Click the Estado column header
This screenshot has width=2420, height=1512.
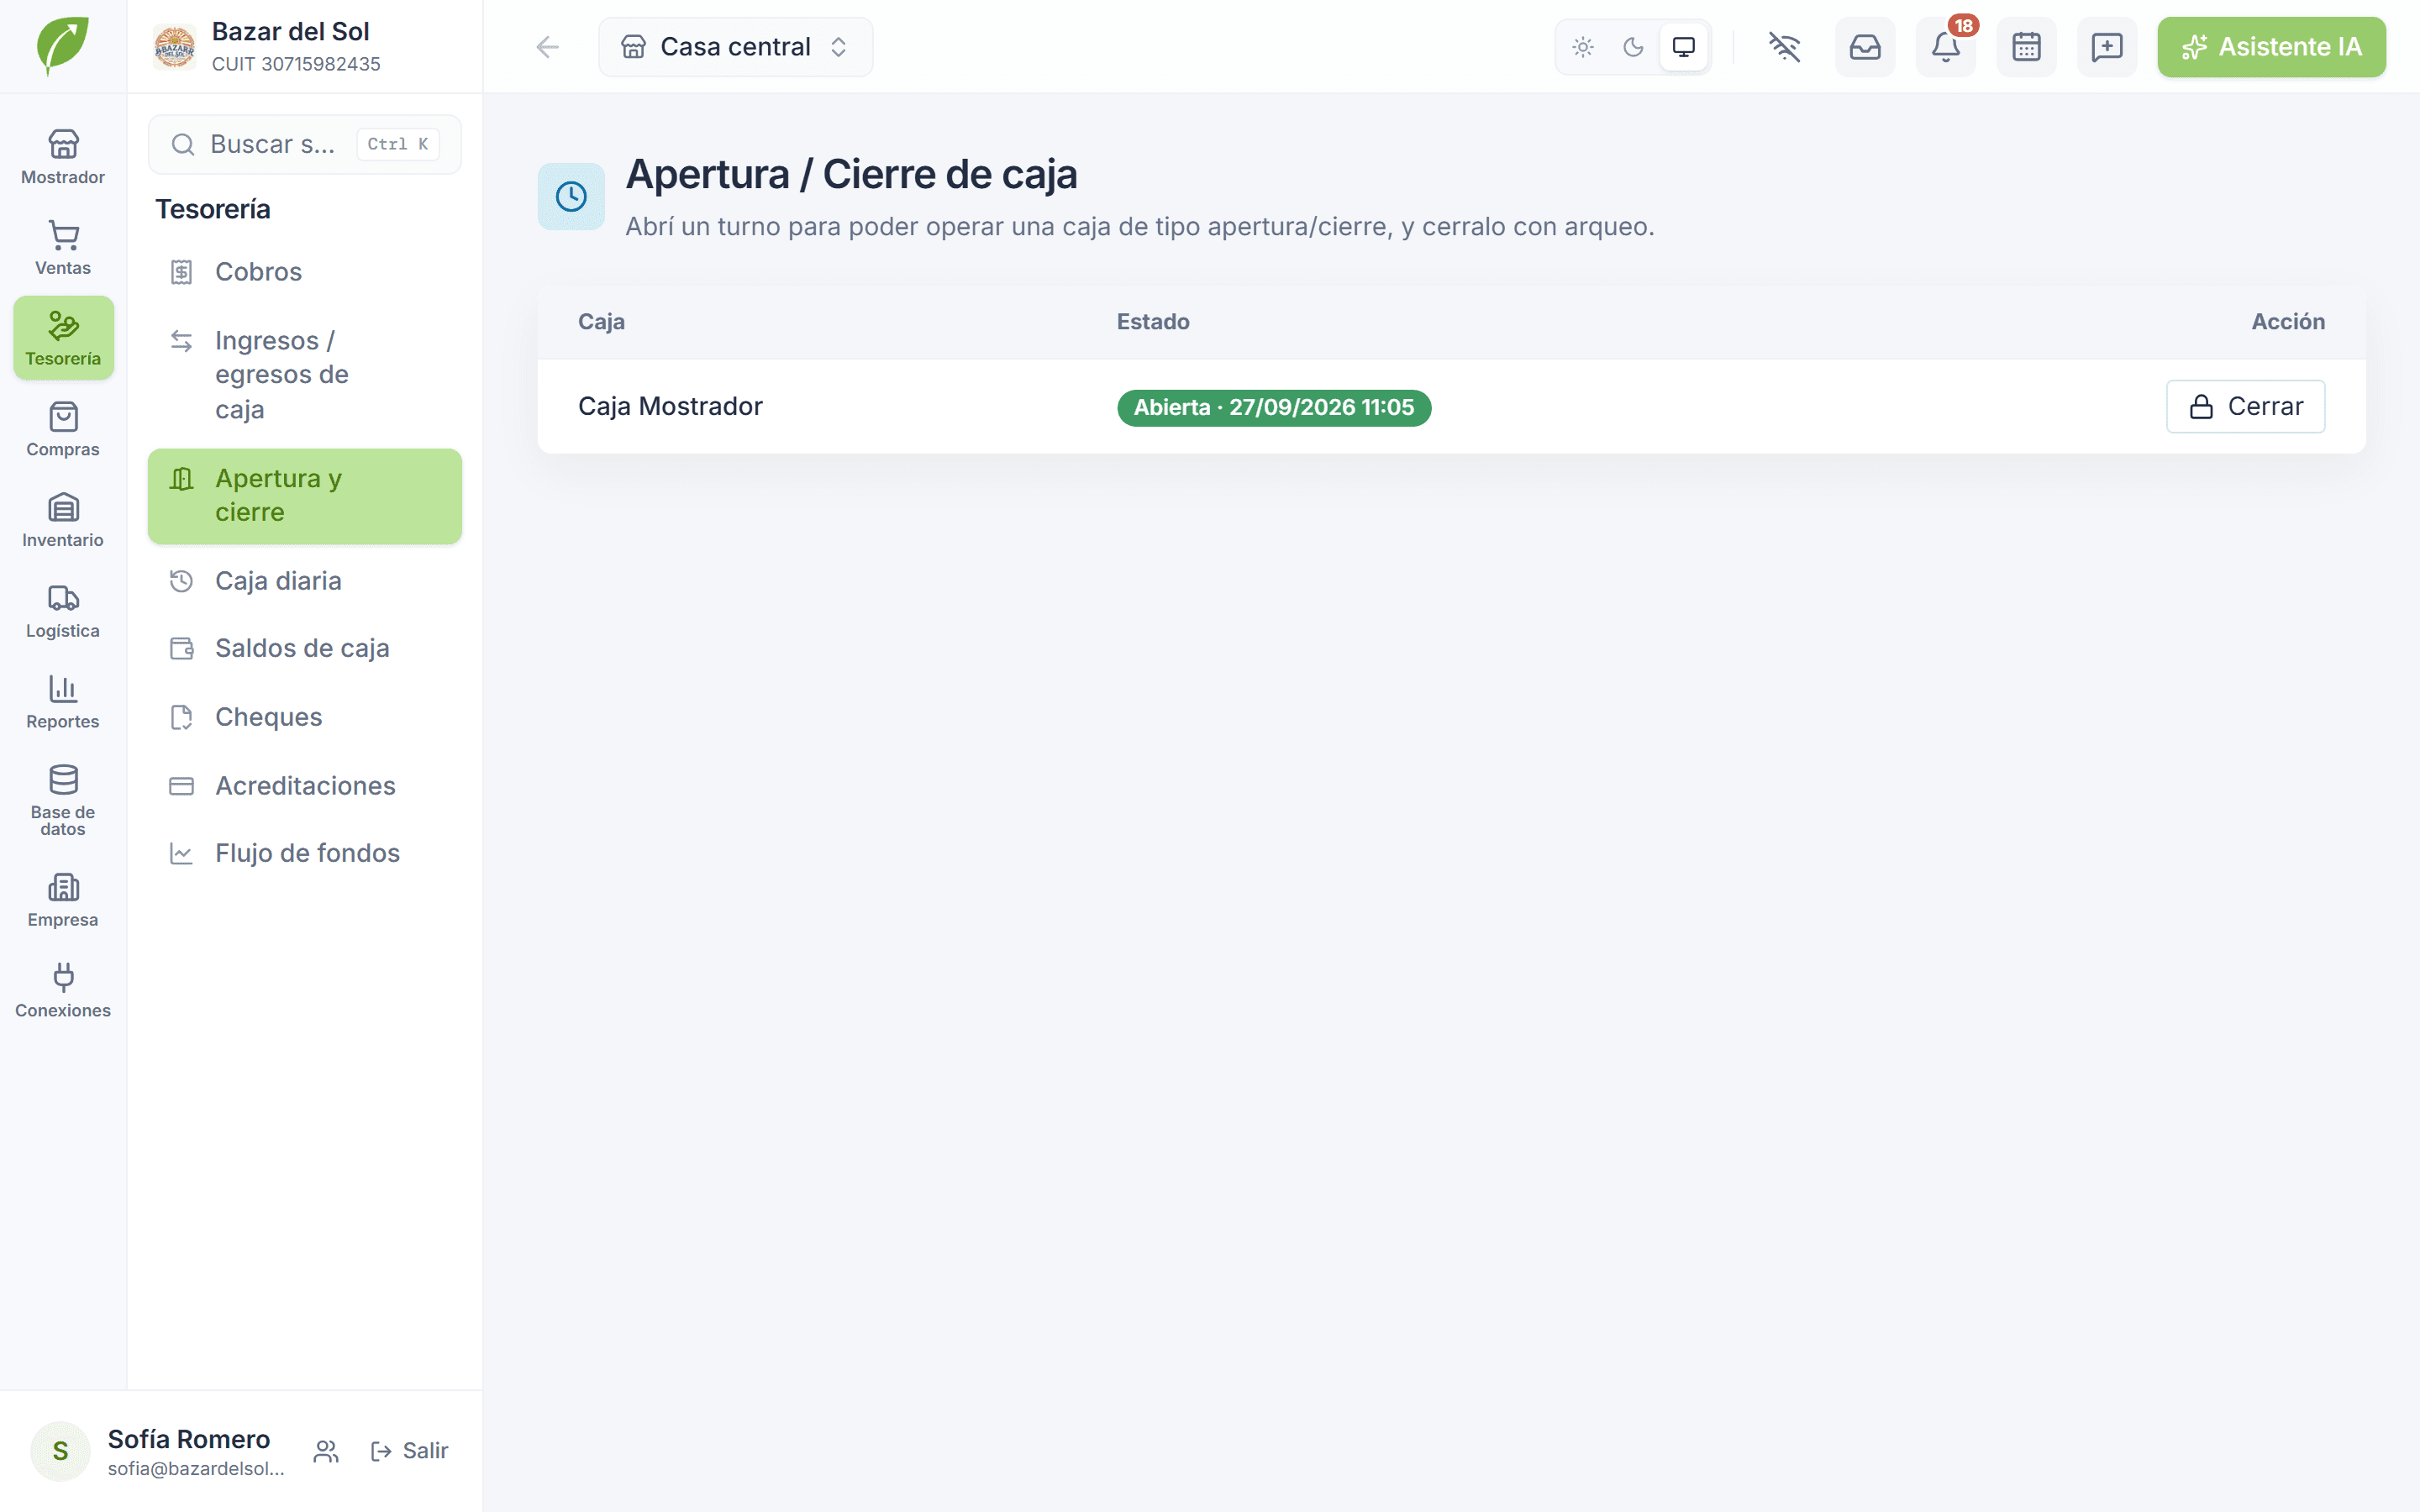(x=1153, y=322)
